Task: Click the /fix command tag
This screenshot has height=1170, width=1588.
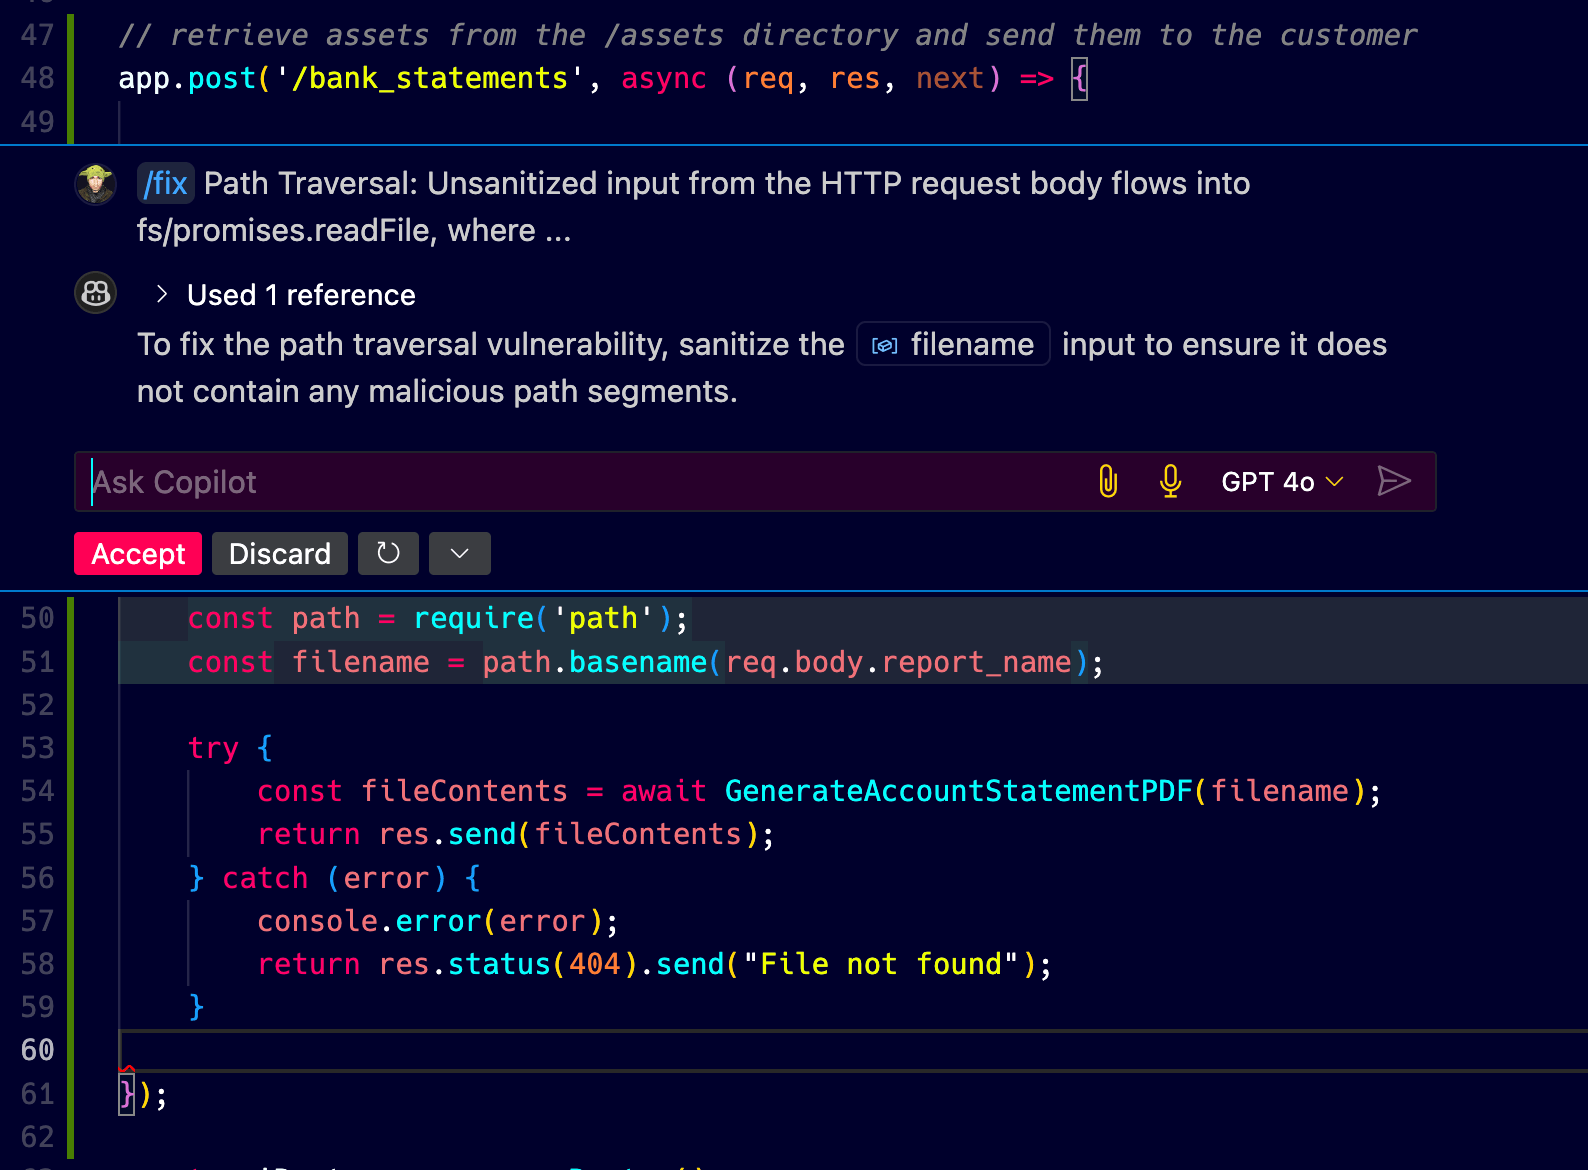Action: 166,183
